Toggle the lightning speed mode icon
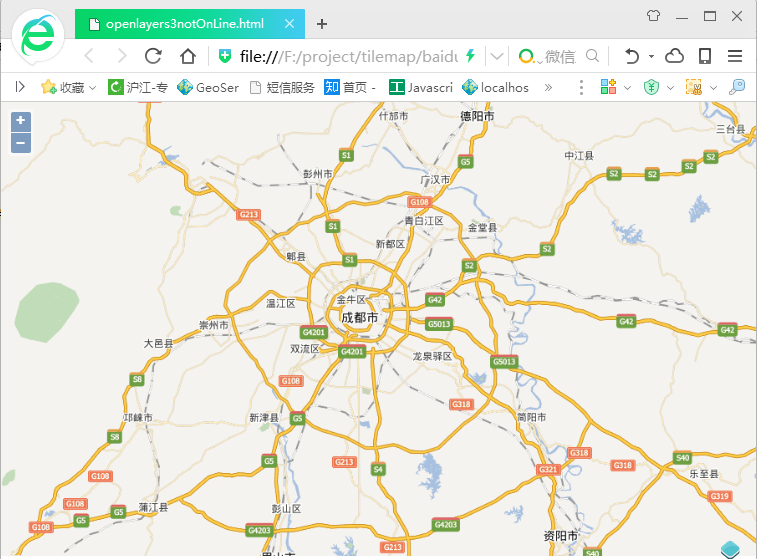The image size is (757, 559). [x=470, y=56]
